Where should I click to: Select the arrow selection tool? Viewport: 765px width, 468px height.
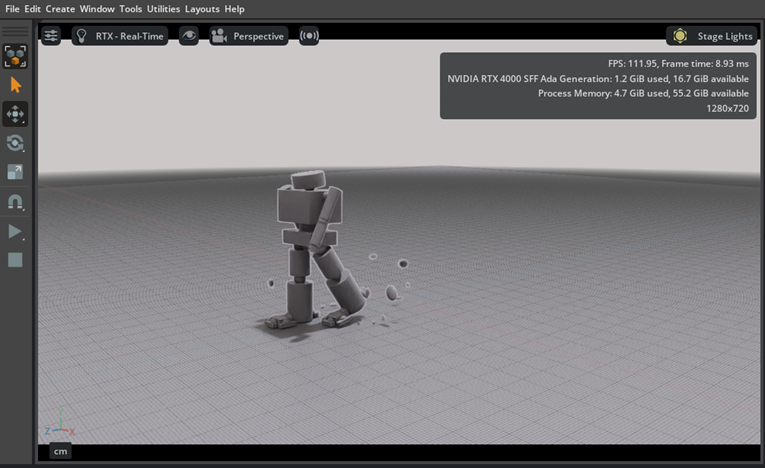click(15, 85)
